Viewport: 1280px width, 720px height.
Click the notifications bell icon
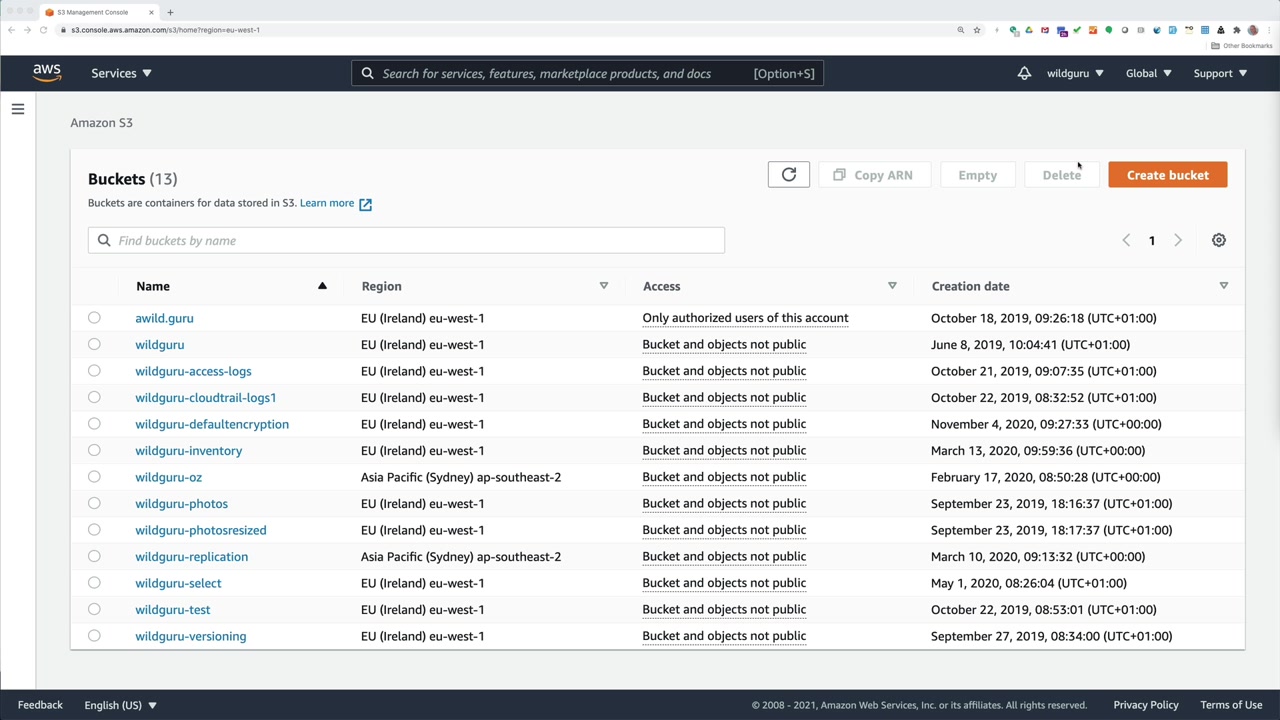pyautogui.click(x=1024, y=73)
